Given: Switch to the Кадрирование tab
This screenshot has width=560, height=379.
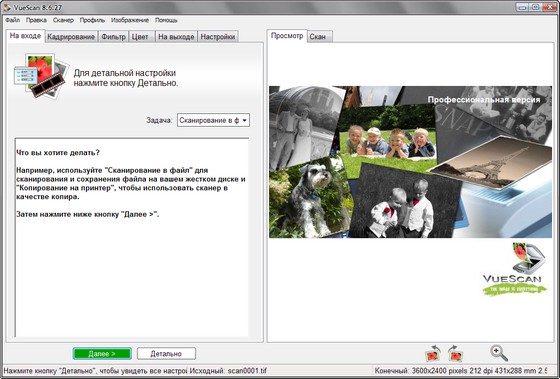Looking at the screenshot, I should point(71,36).
